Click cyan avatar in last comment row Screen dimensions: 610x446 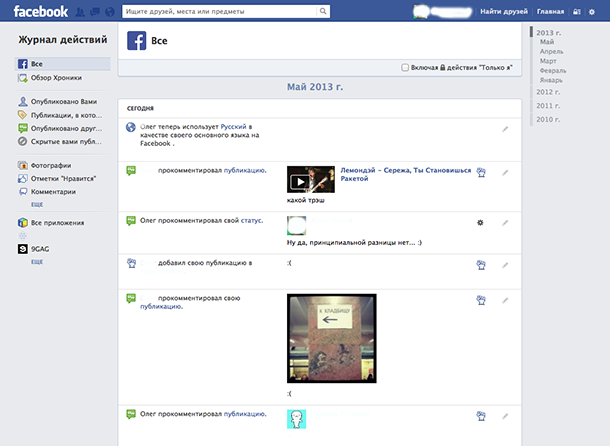pos(296,419)
